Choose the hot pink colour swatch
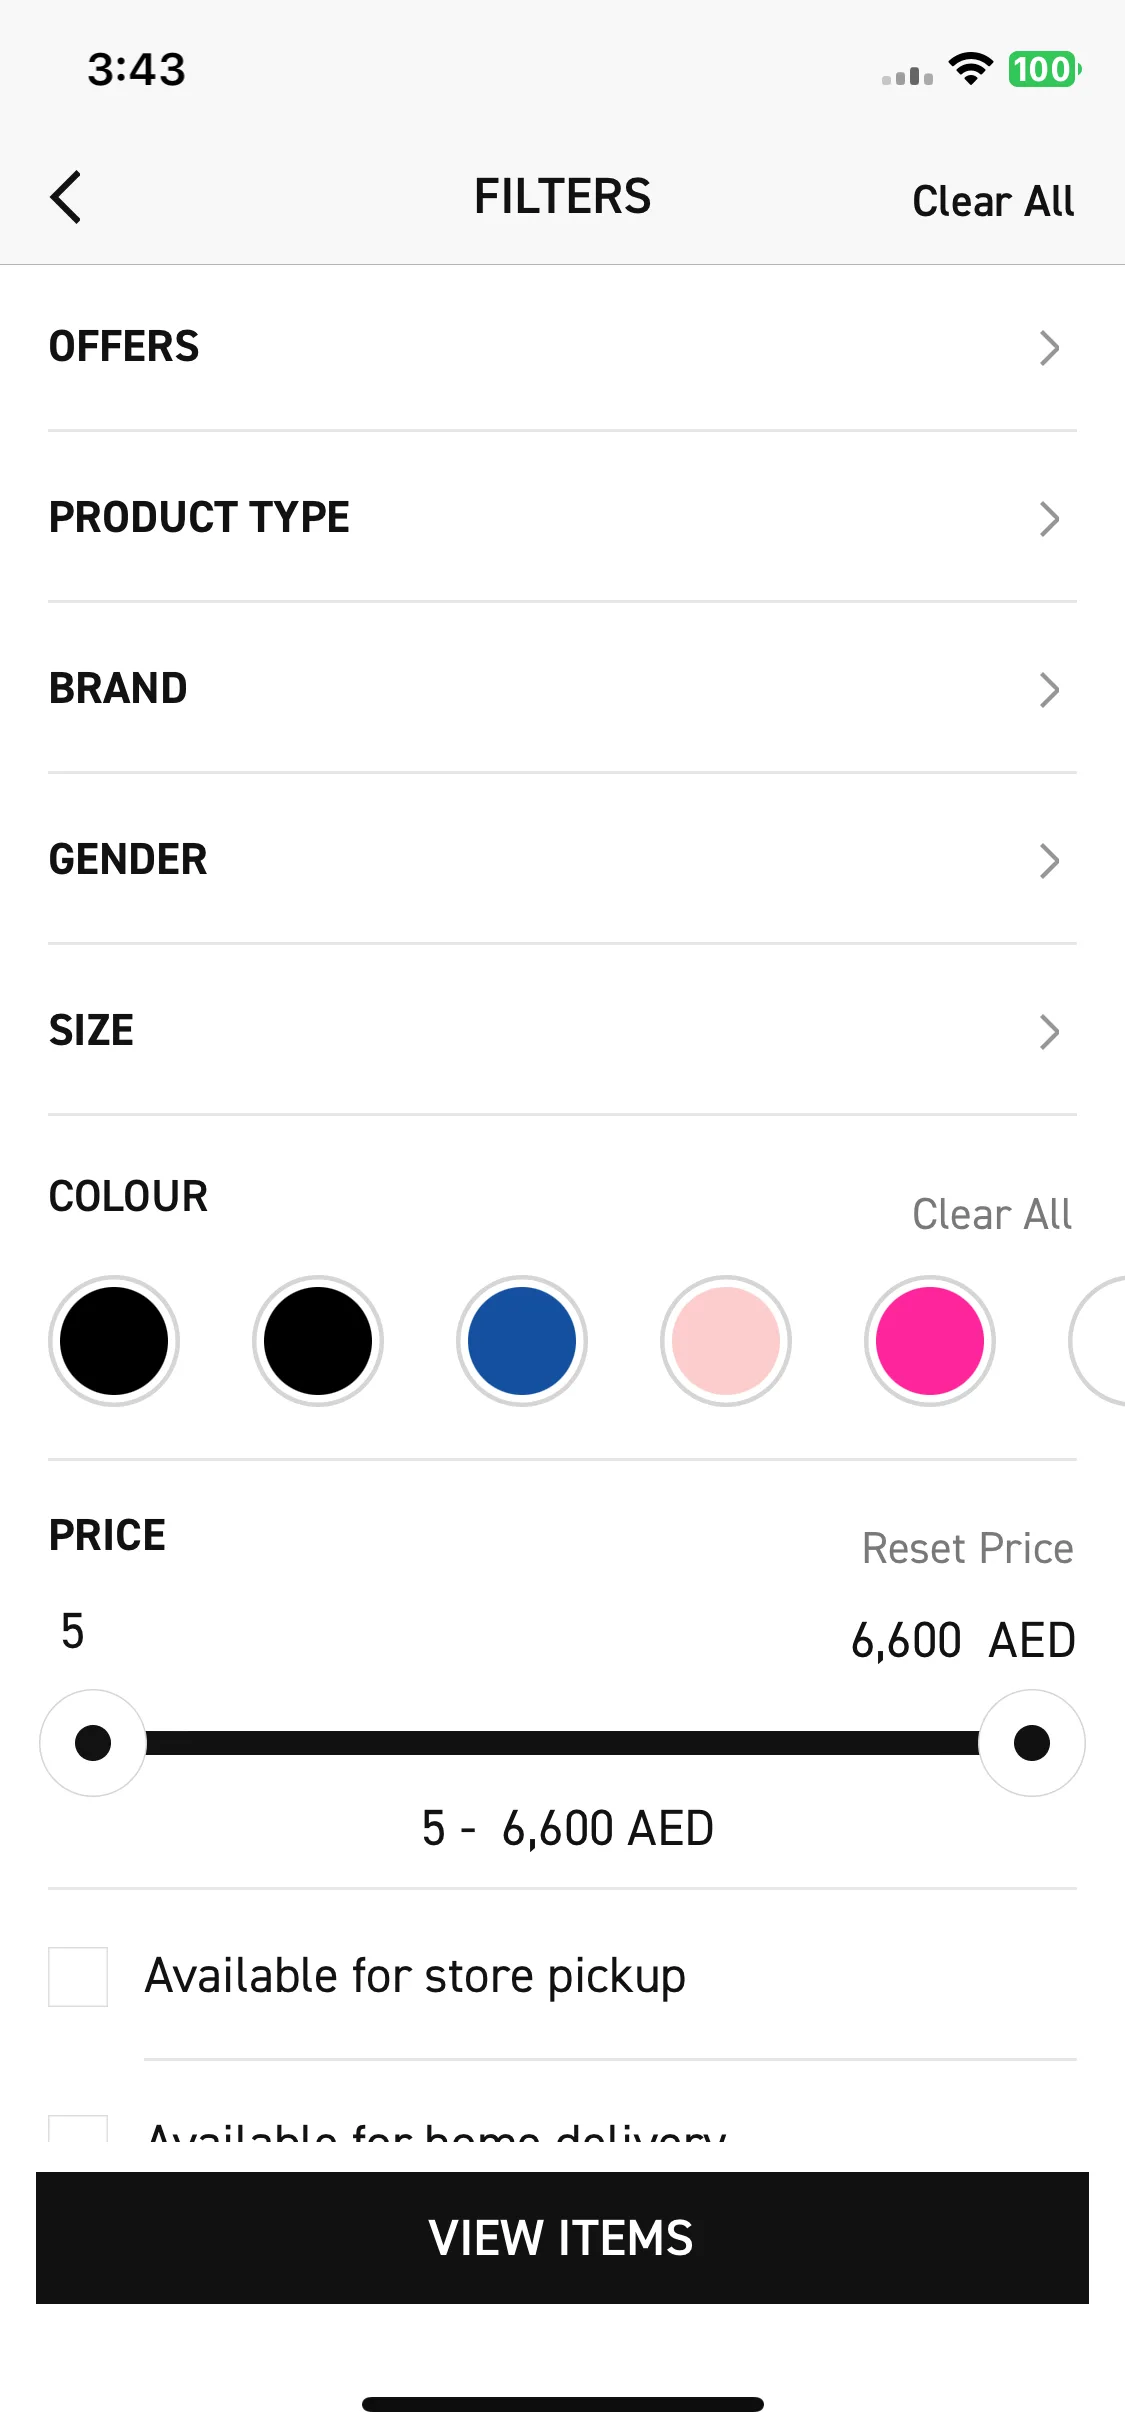Screen dimensions: 1125x2436 coord(930,1341)
